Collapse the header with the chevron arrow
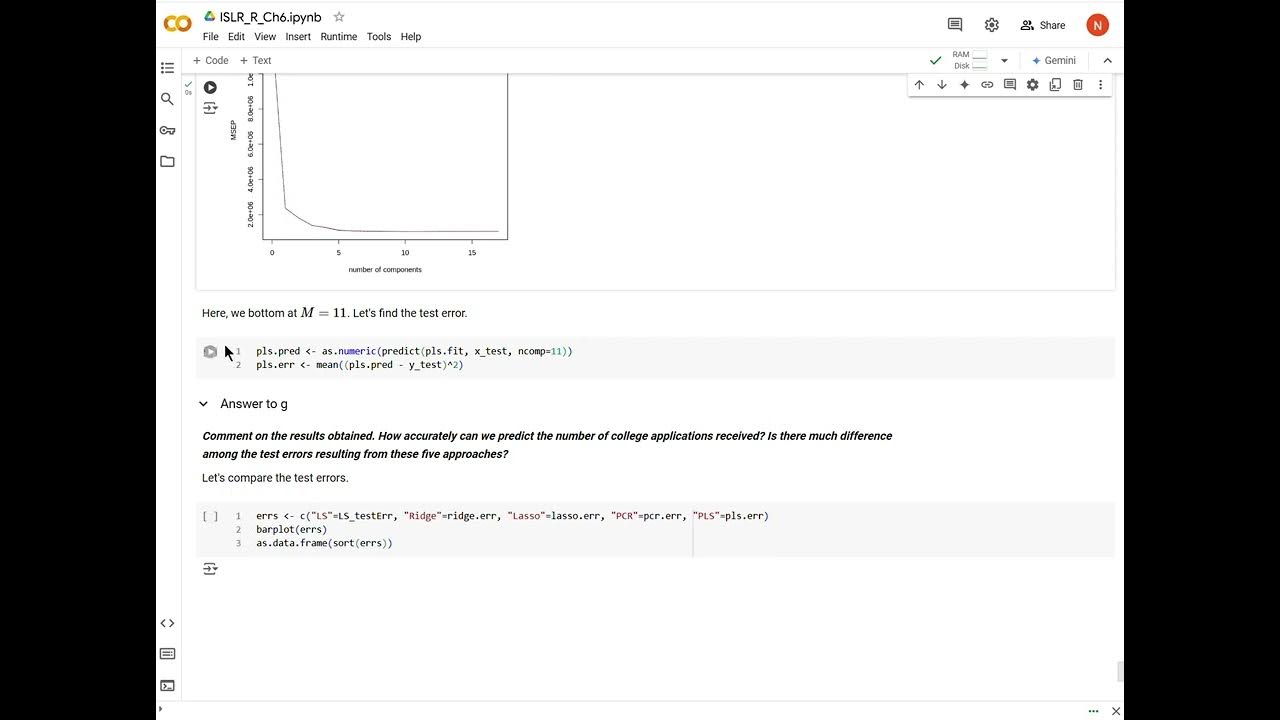1280x720 pixels. coord(1107,61)
